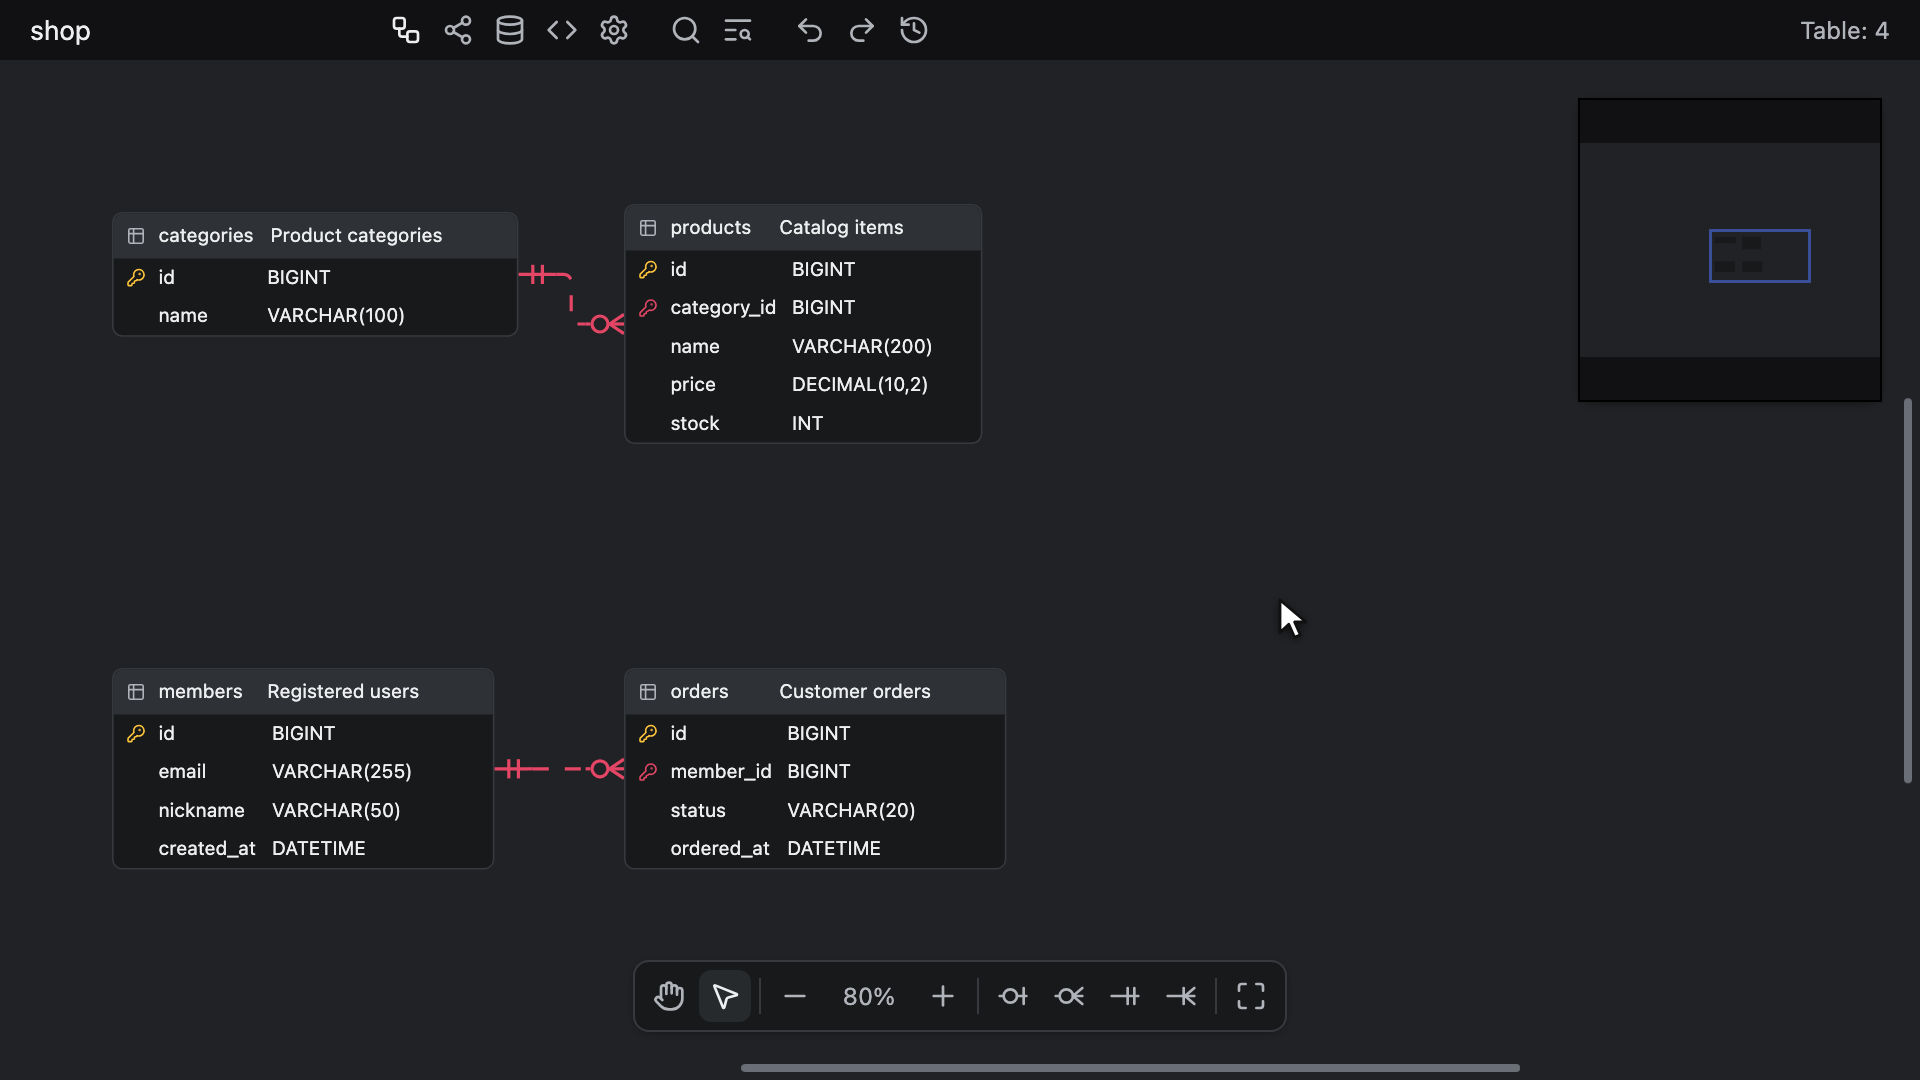This screenshot has width=1920, height=1080.
Task: Click the share diagram icon
Action: [458, 30]
